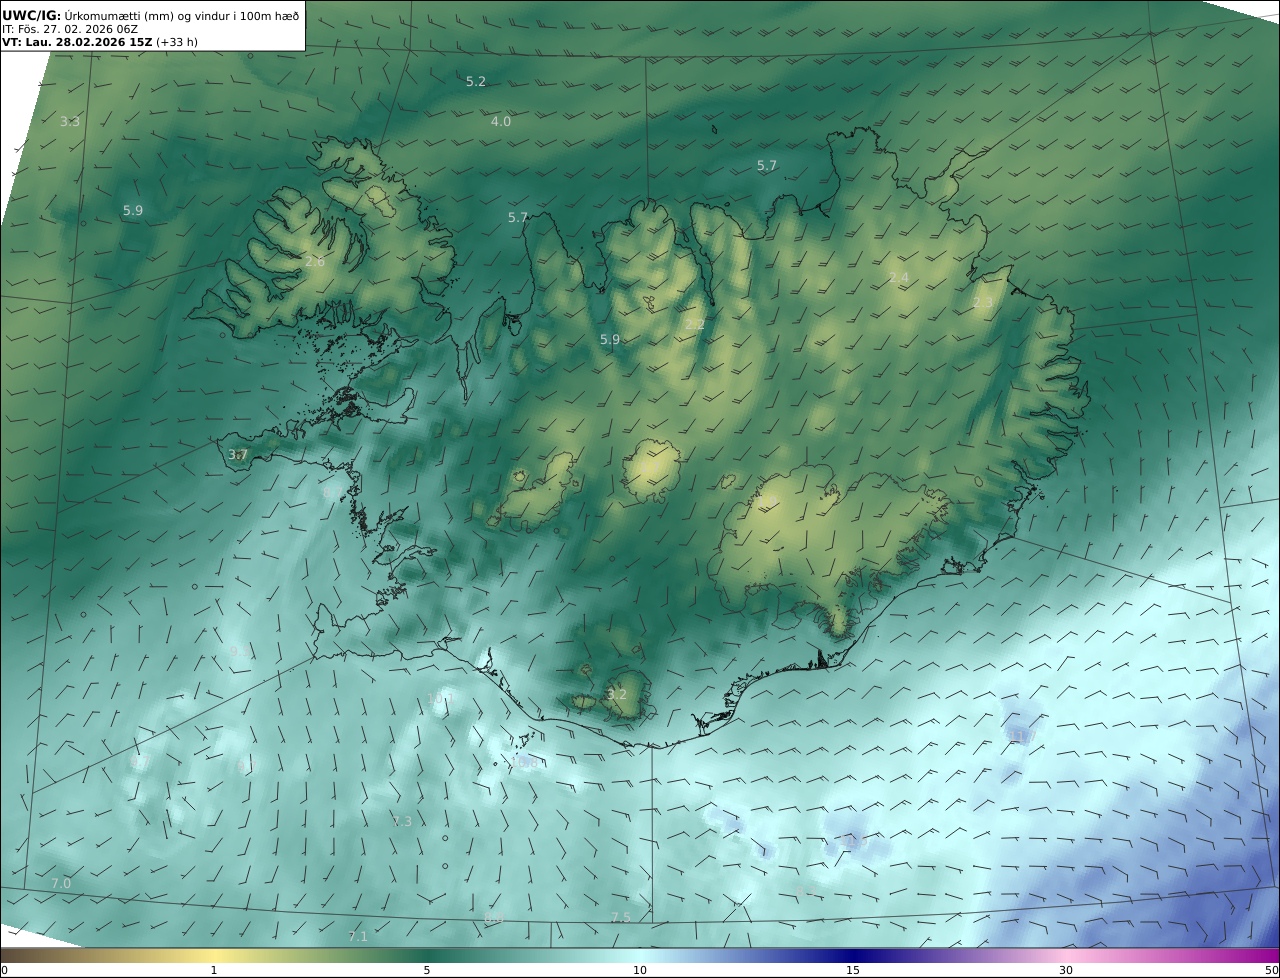The width and height of the screenshot is (1280, 978).
Task: Click the 2.4 value label
Action: (899, 278)
